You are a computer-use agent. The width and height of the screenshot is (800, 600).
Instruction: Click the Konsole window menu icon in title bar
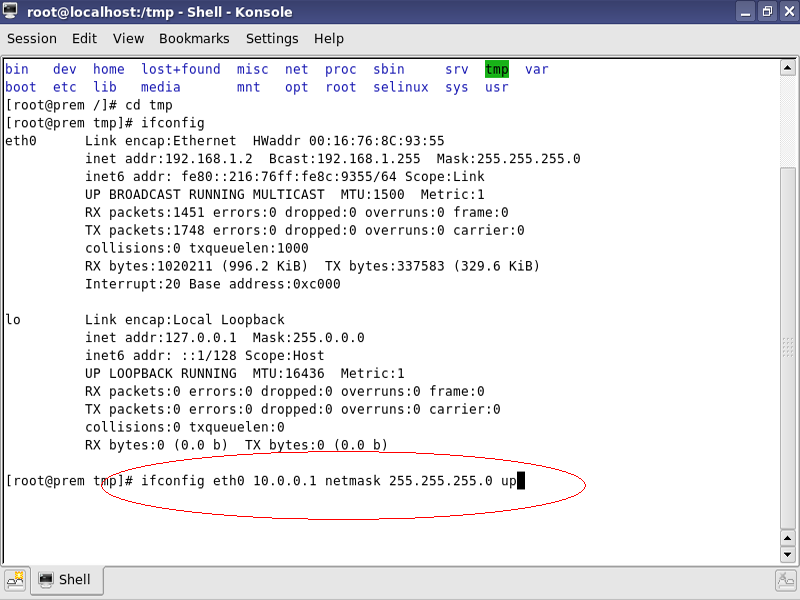[13, 13]
